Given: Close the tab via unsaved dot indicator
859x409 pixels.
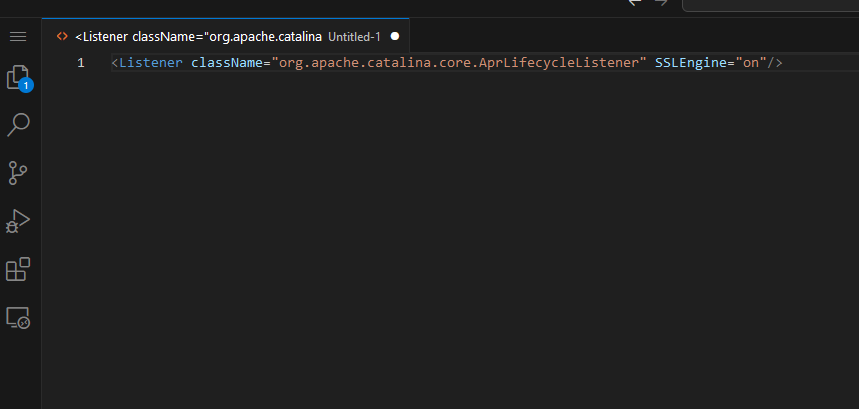Looking at the screenshot, I should 394,37.
